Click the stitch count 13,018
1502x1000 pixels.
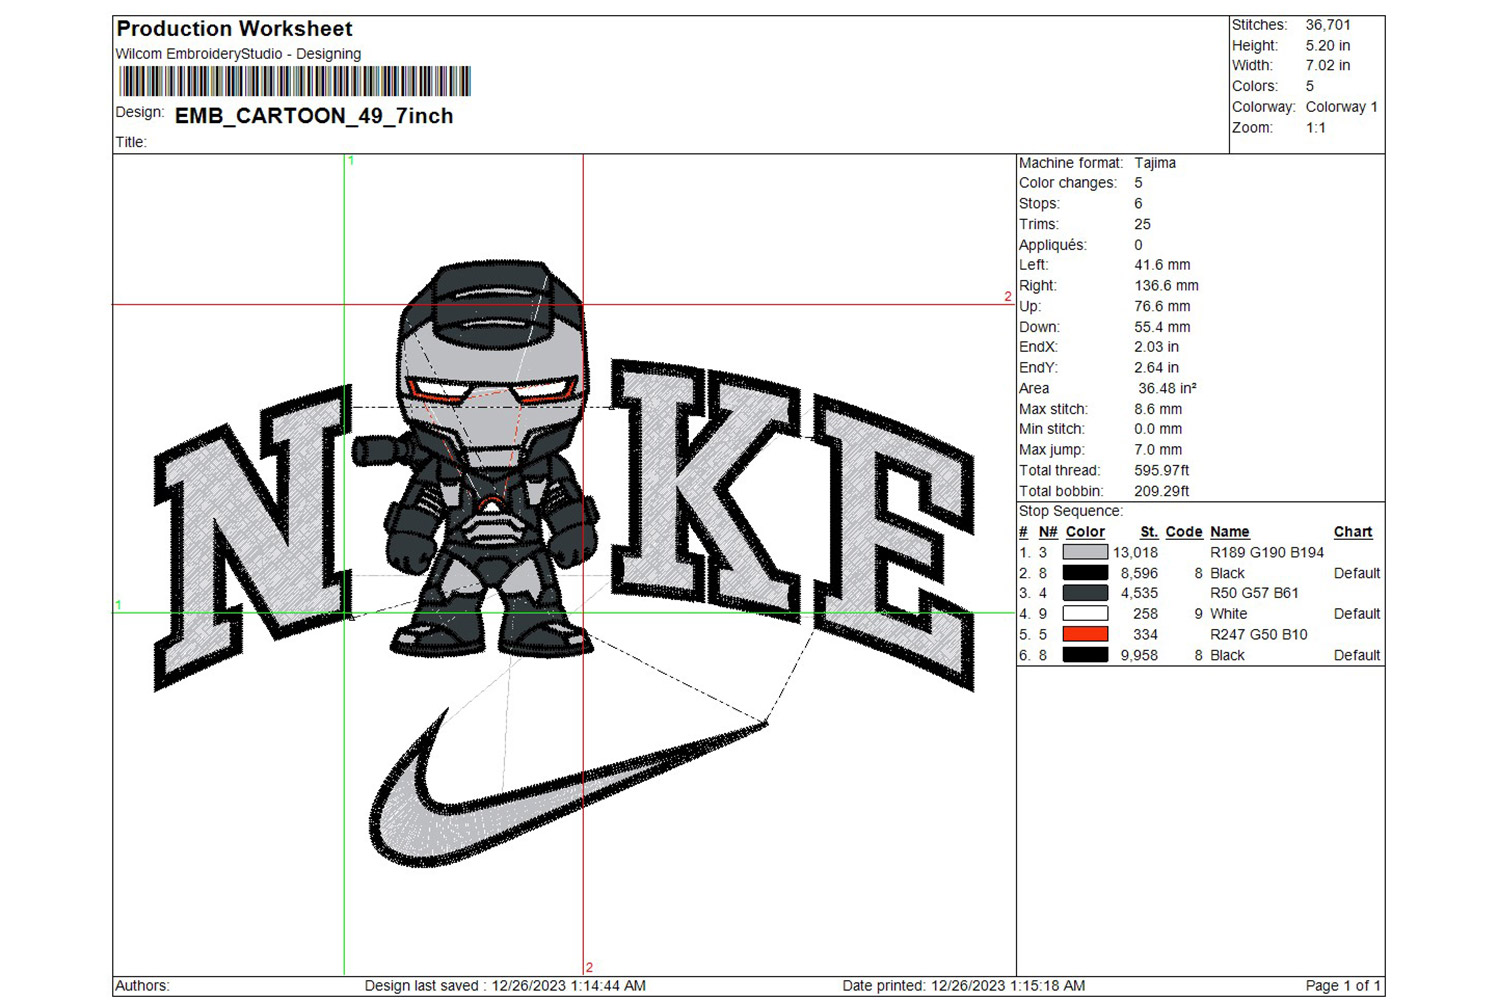coord(1135,552)
